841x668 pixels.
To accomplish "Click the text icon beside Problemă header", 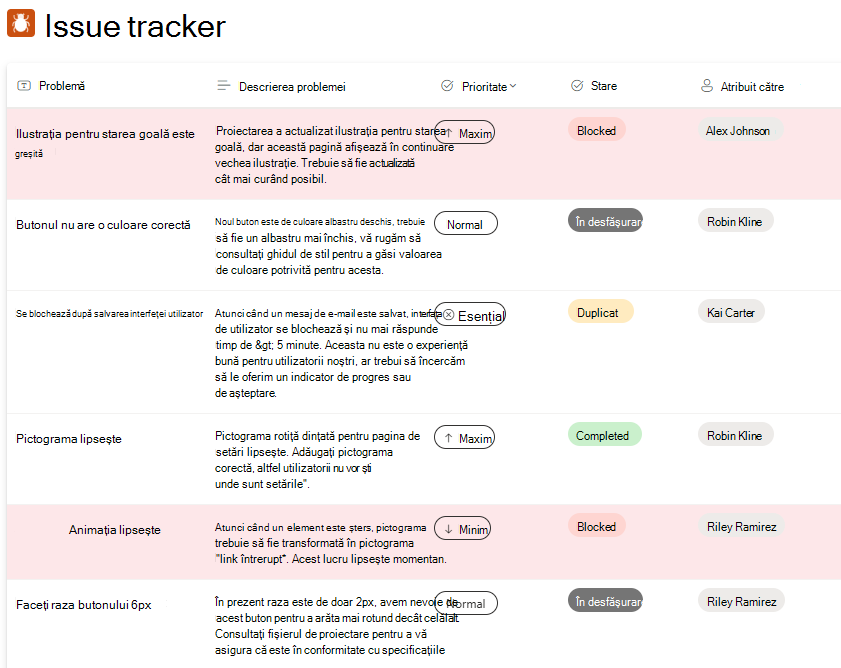I will pos(24,86).
